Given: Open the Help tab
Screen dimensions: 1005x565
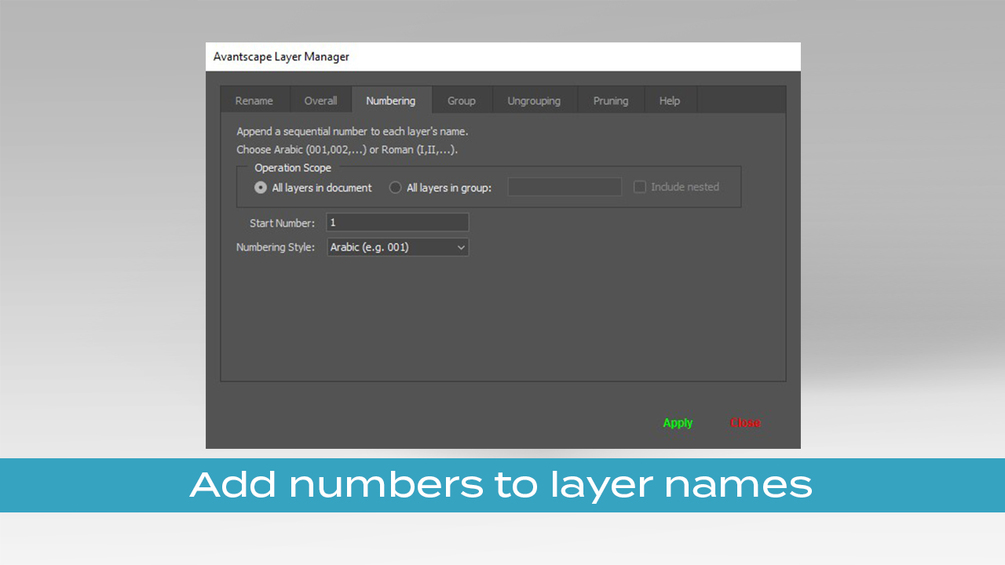Looking at the screenshot, I should pyautogui.click(x=670, y=101).
